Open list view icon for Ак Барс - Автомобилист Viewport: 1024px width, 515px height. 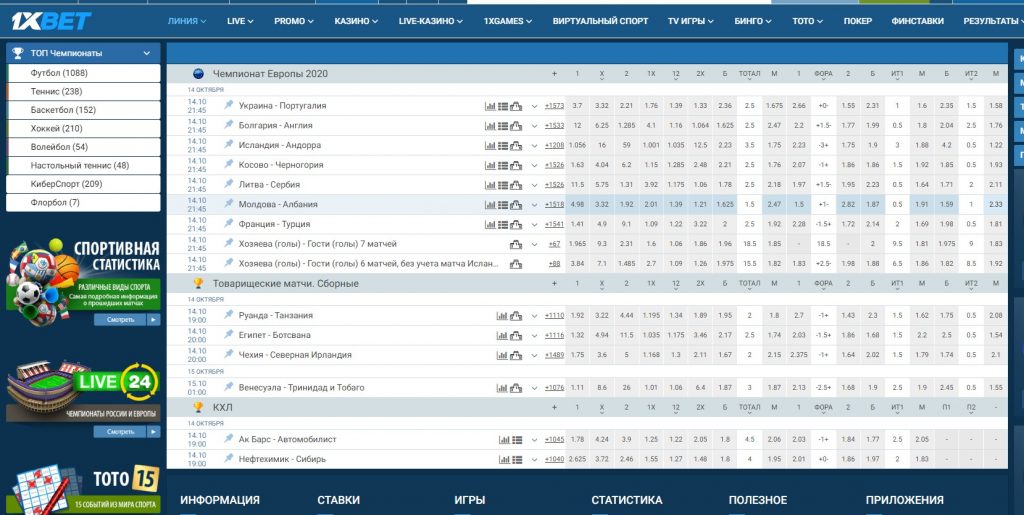pos(517,440)
